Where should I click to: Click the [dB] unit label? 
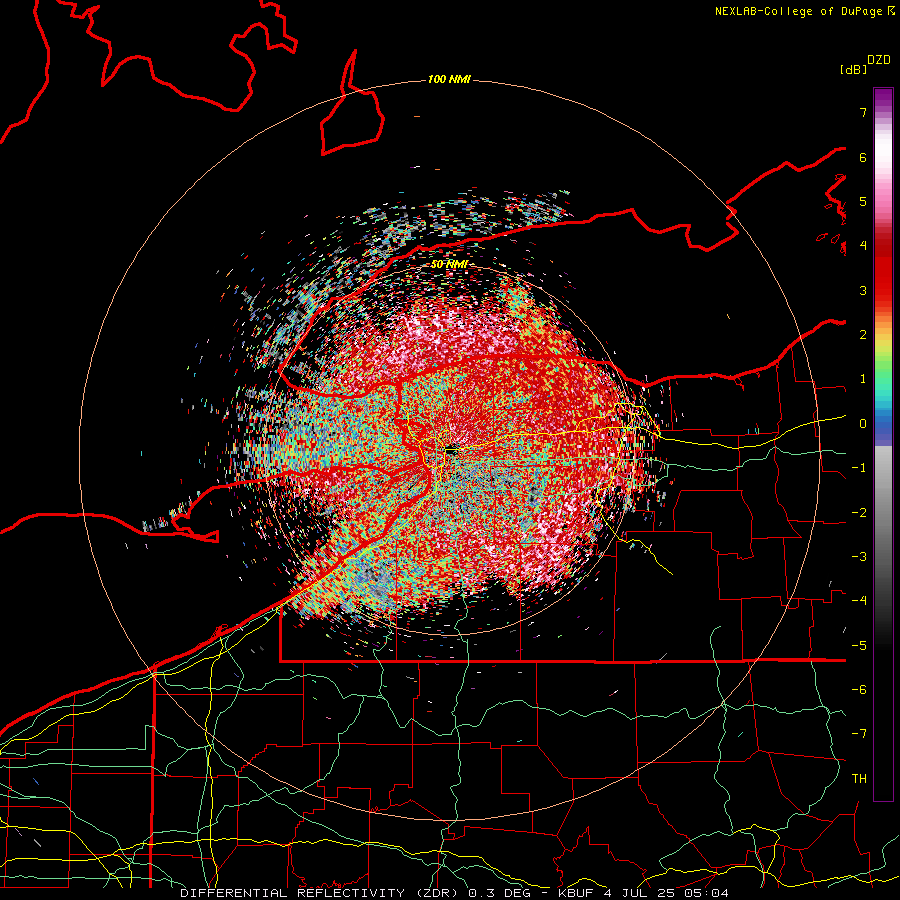[853, 69]
